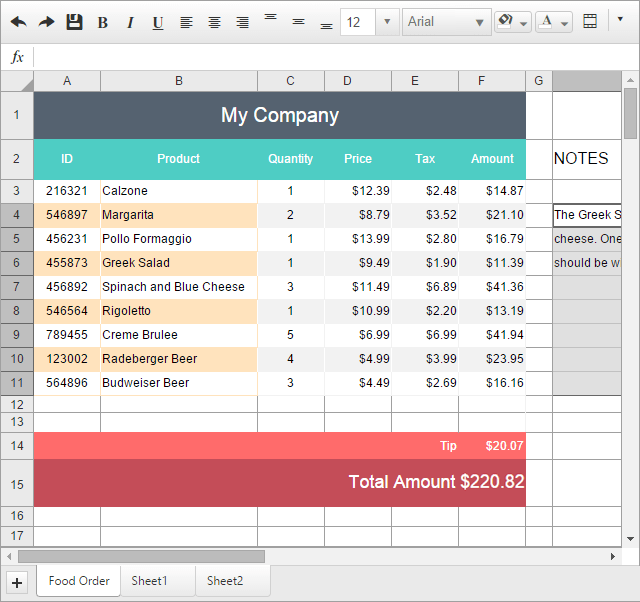The image size is (640, 602).
Task: Toggle Underline formatting
Action: pyautogui.click(x=158, y=22)
